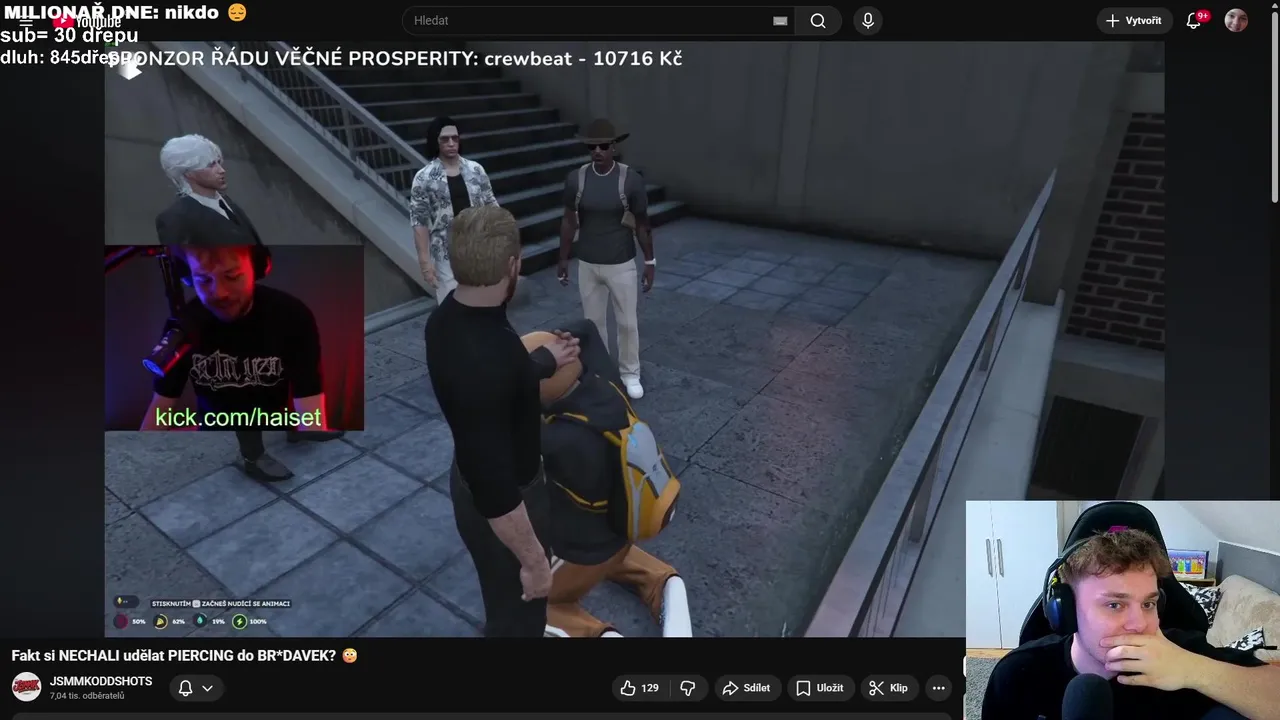This screenshot has width=1280, height=720.
Task: Start voice search with the microphone
Action: pyautogui.click(x=868, y=21)
